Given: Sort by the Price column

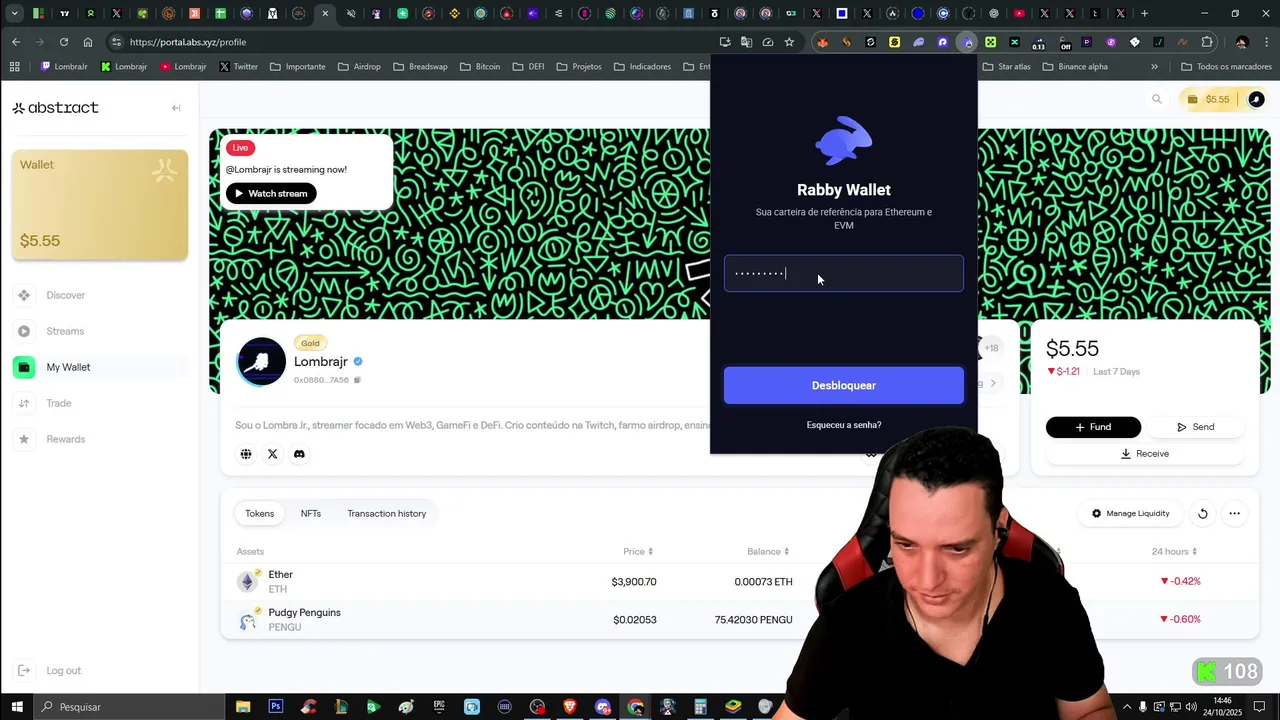Looking at the screenshot, I should pos(638,552).
